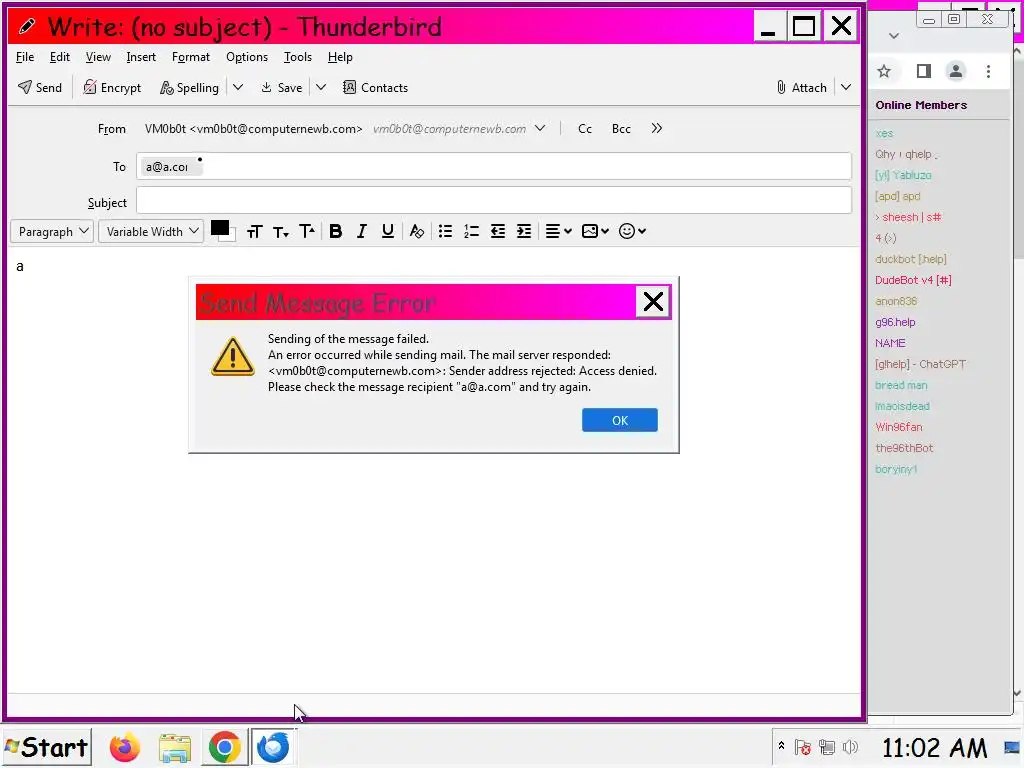This screenshot has width=1024, height=768.
Task: Open the text alignment dropdown
Action: (558, 231)
